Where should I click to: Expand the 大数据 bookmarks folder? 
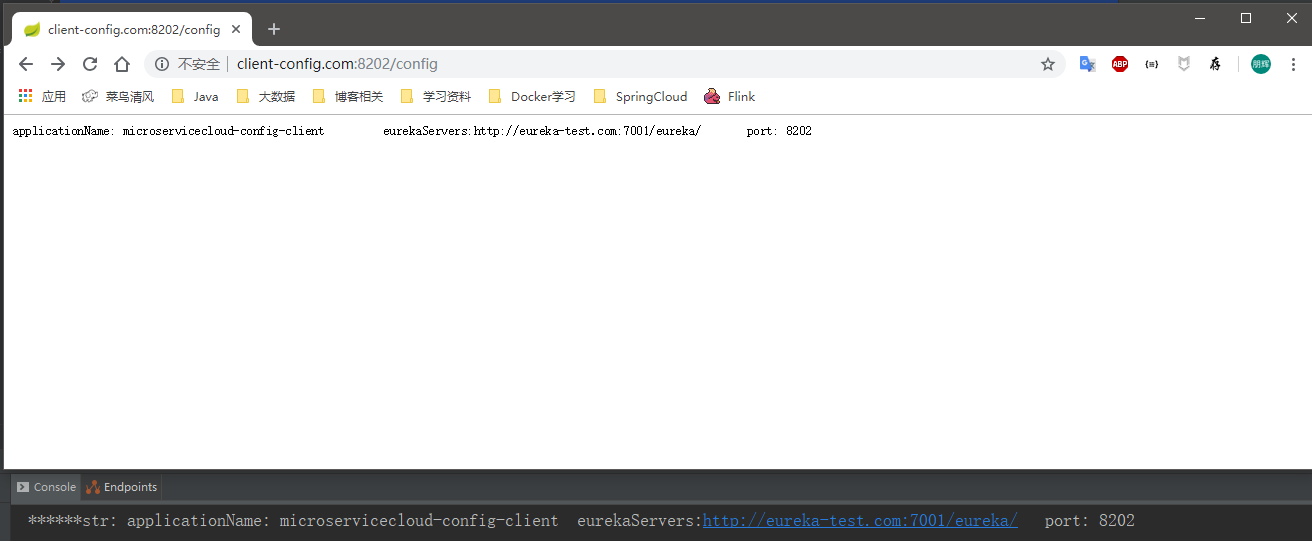point(266,97)
